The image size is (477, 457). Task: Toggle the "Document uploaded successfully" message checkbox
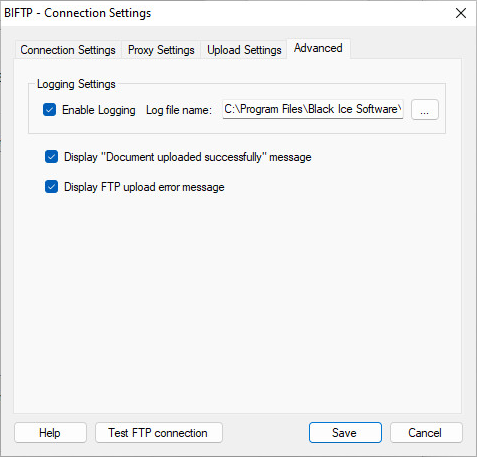click(51, 157)
